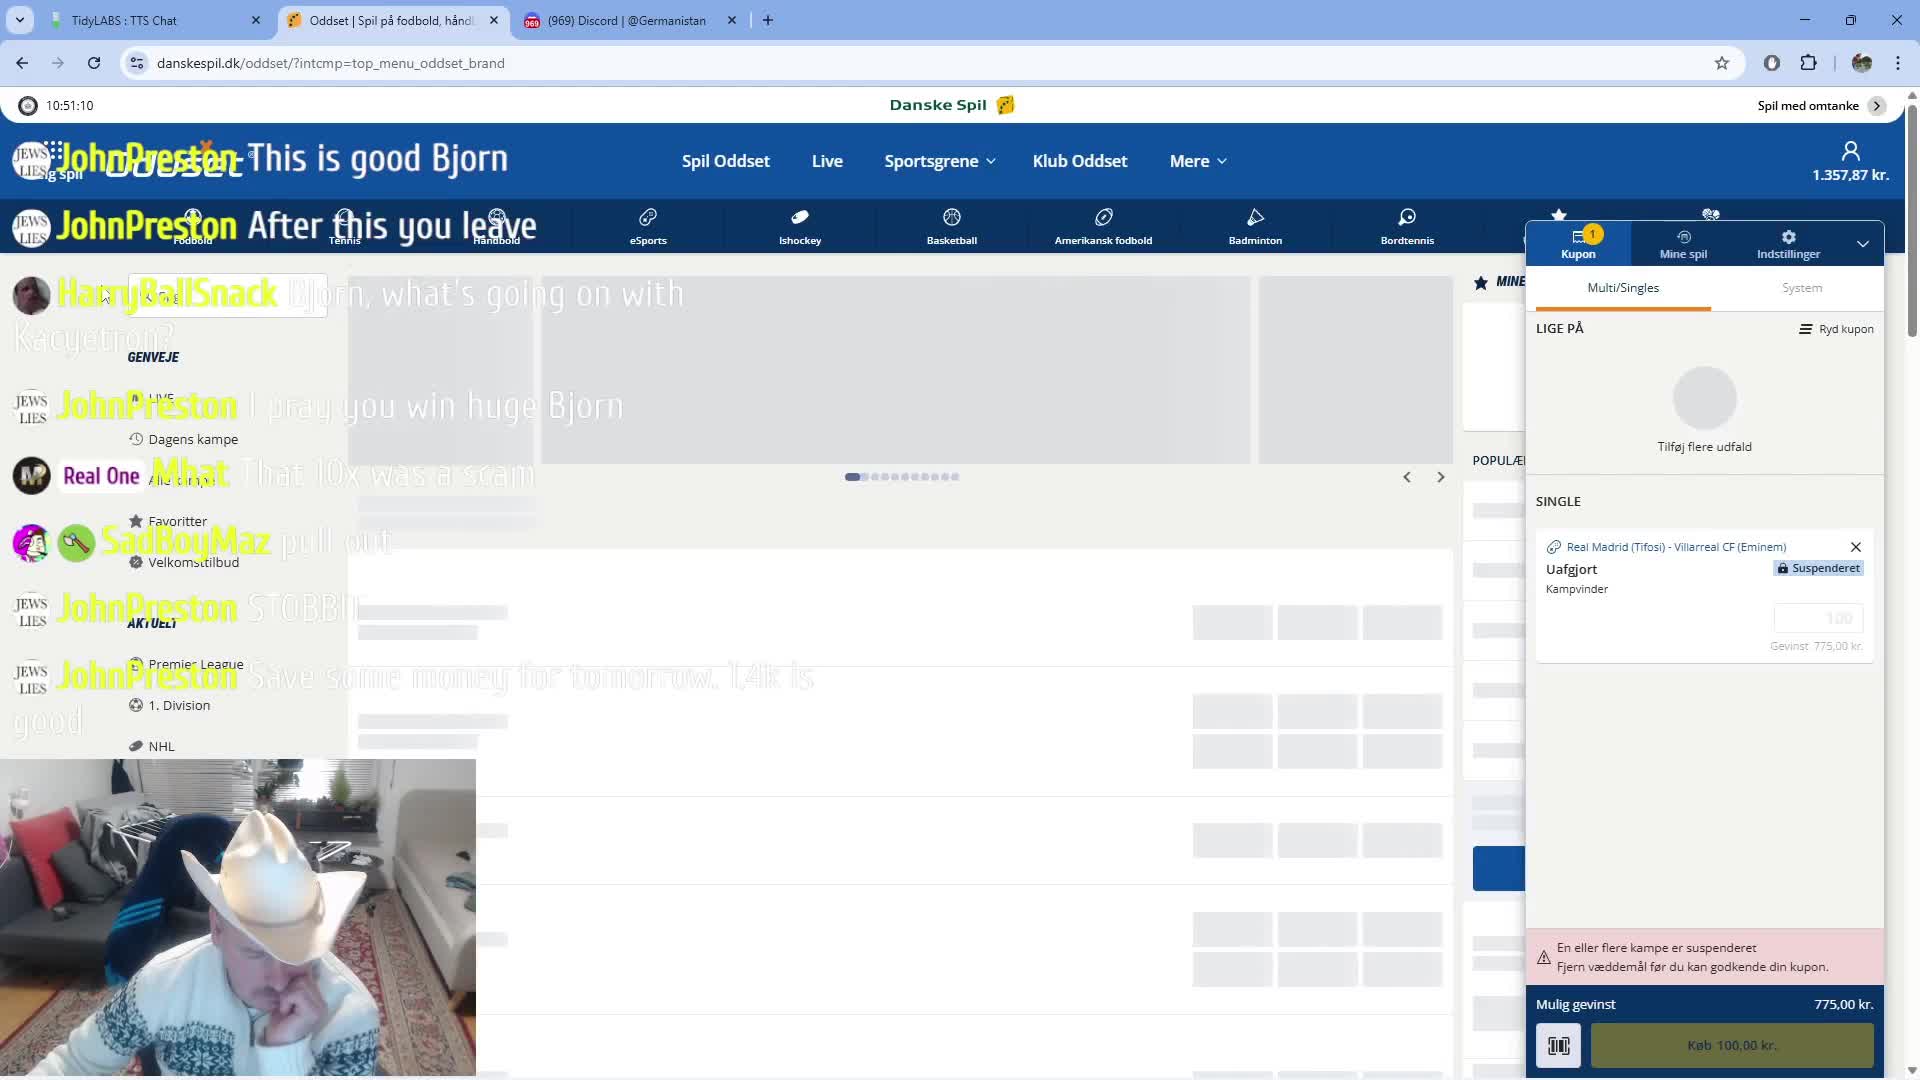The width and height of the screenshot is (1920, 1080).
Task: Open the Live menu item
Action: (x=827, y=161)
